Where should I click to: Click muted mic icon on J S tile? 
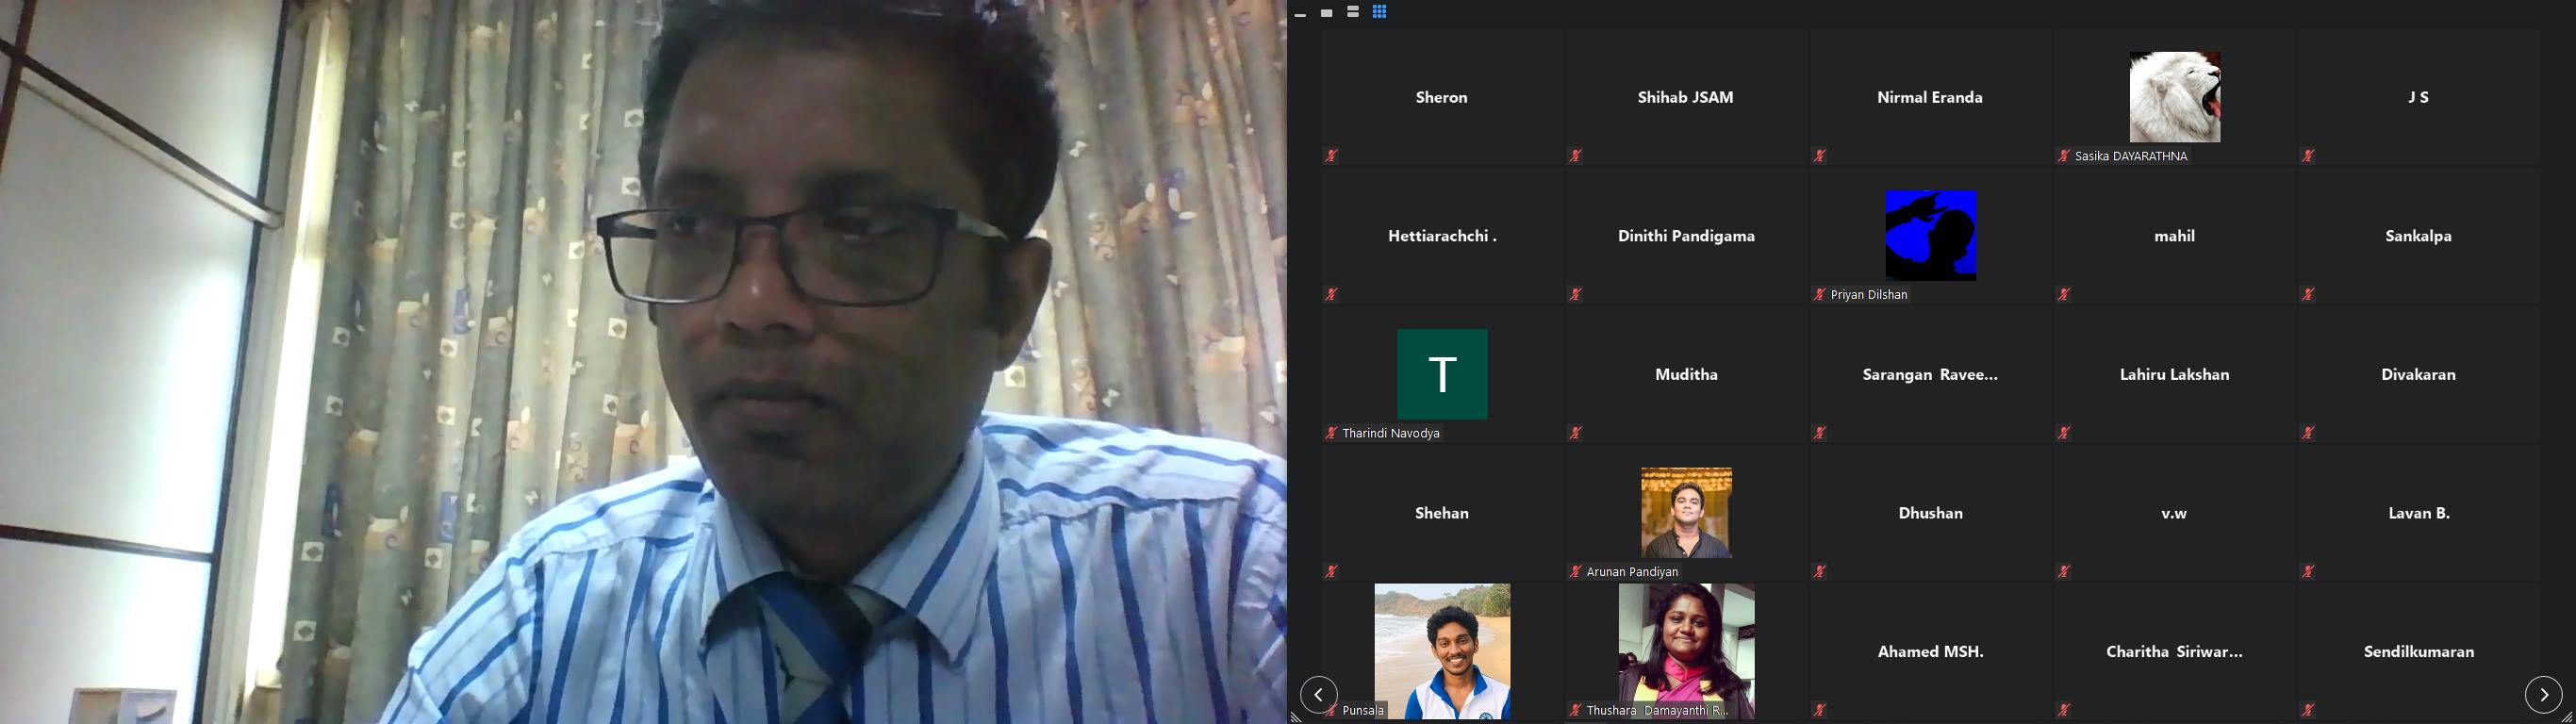click(x=2308, y=156)
